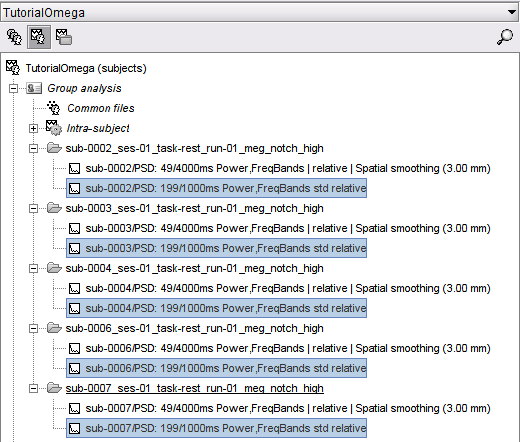Select TutorialOmega (subjects) root label
This screenshot has height=442, width=520.
pos(86,68)
